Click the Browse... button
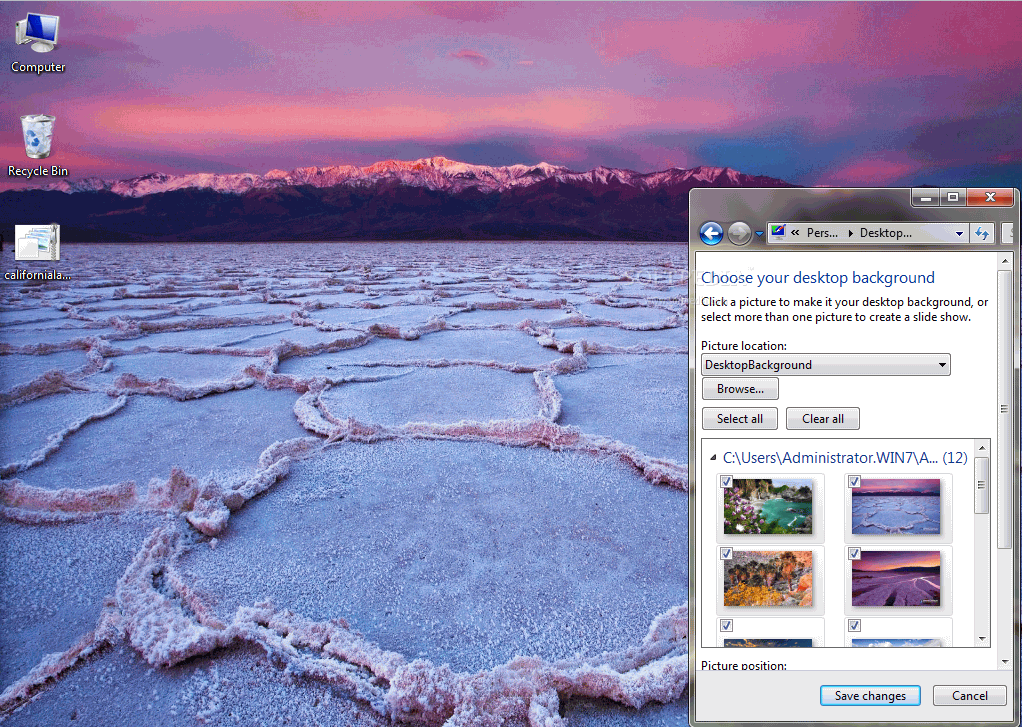Image resolution: width=1022 pixels, height=727 pixels. point(740,389)
